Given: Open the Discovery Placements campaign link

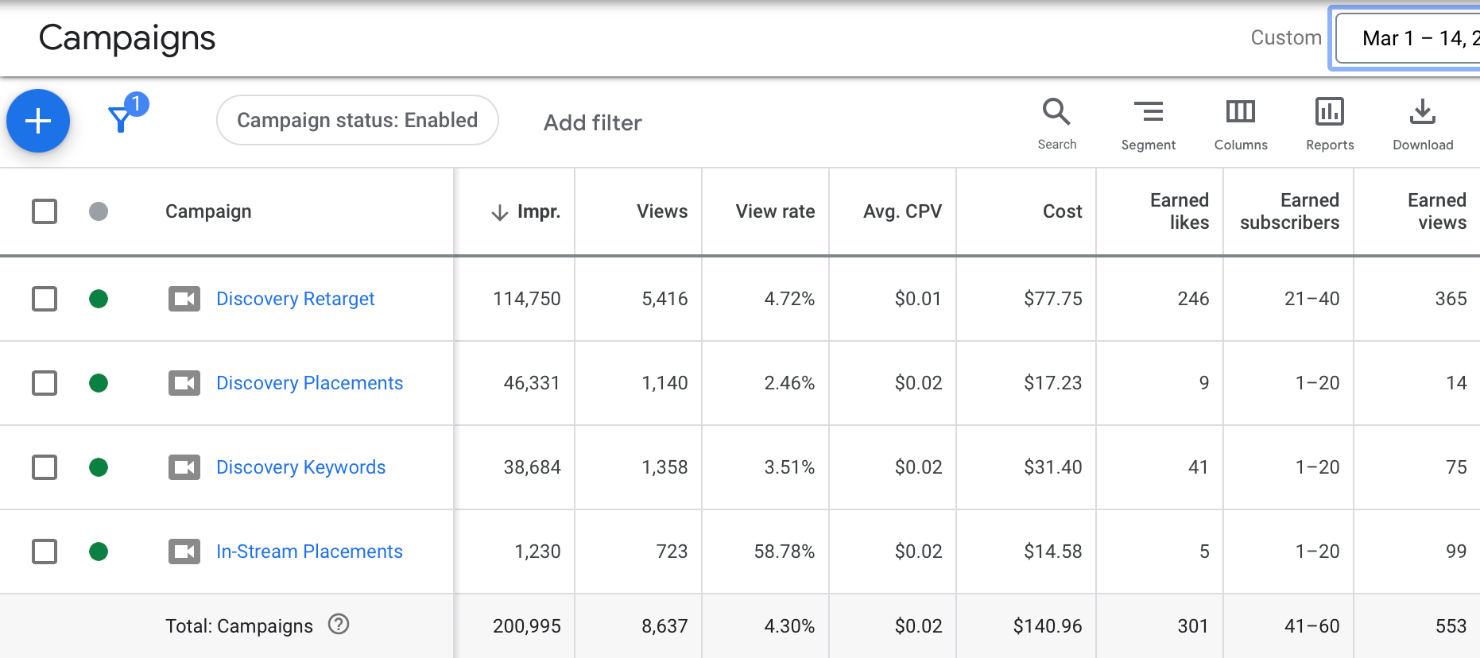Looking at the screenshot, I should pyautogui.click(x=309, y=383).
